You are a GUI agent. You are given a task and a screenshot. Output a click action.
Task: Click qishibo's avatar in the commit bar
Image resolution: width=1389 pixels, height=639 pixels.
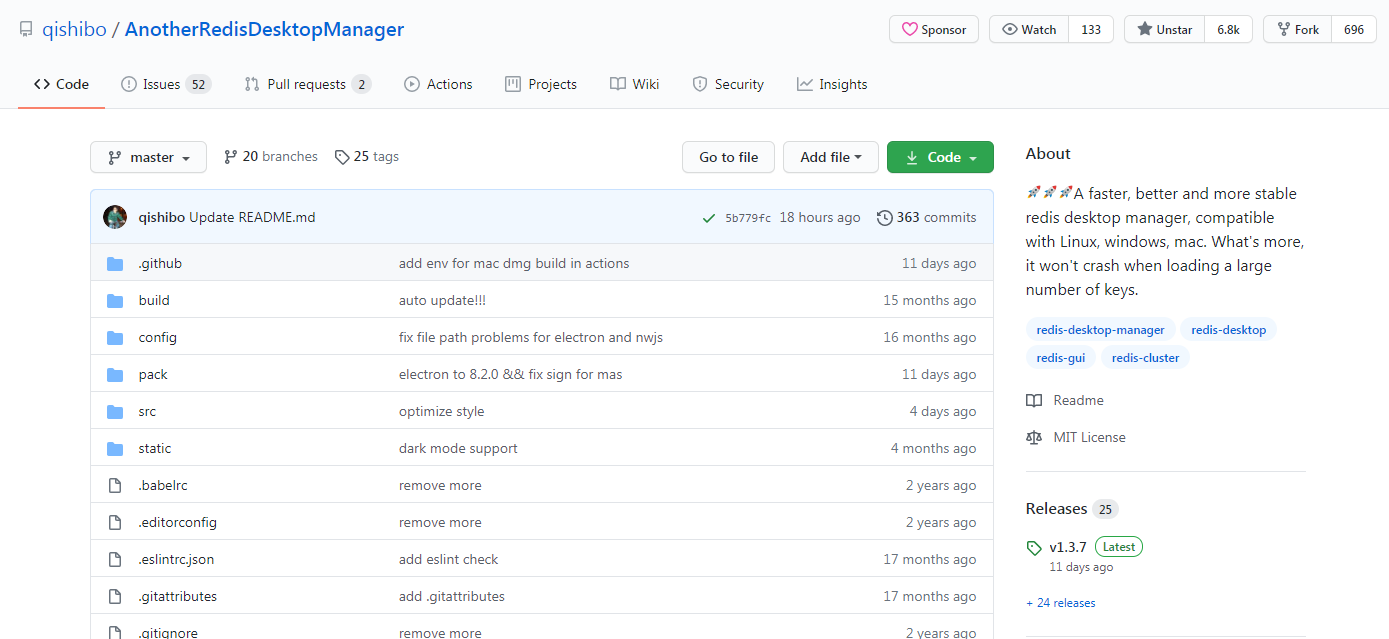pos(115,217)
